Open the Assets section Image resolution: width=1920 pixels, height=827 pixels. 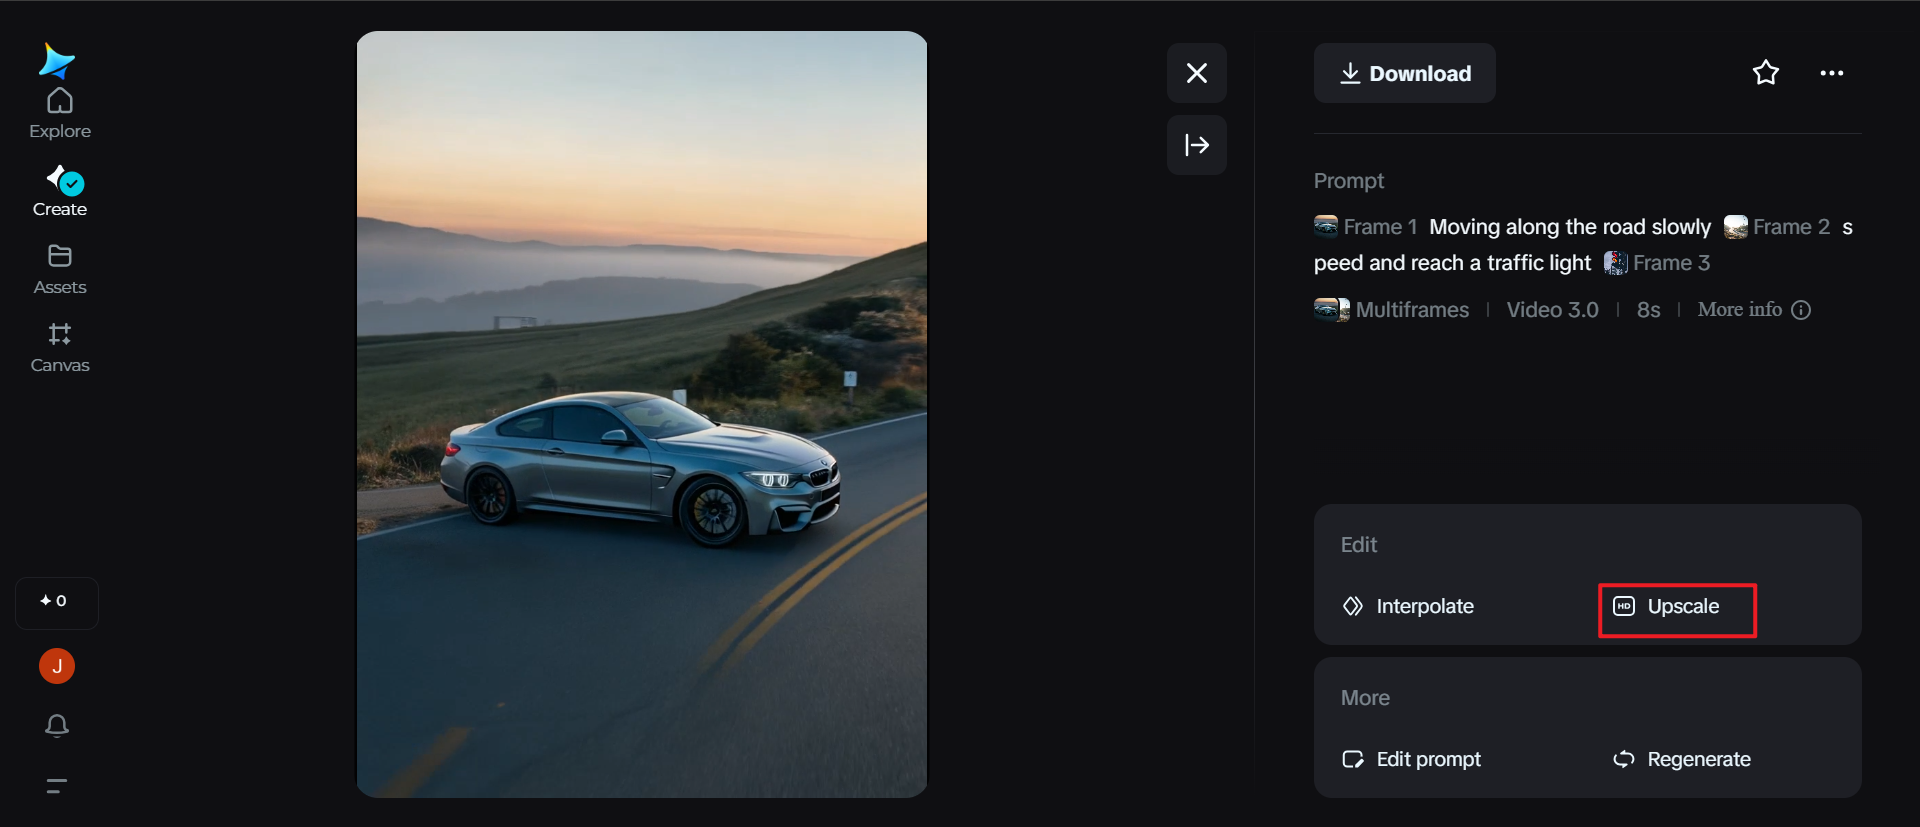pos(60,270)
